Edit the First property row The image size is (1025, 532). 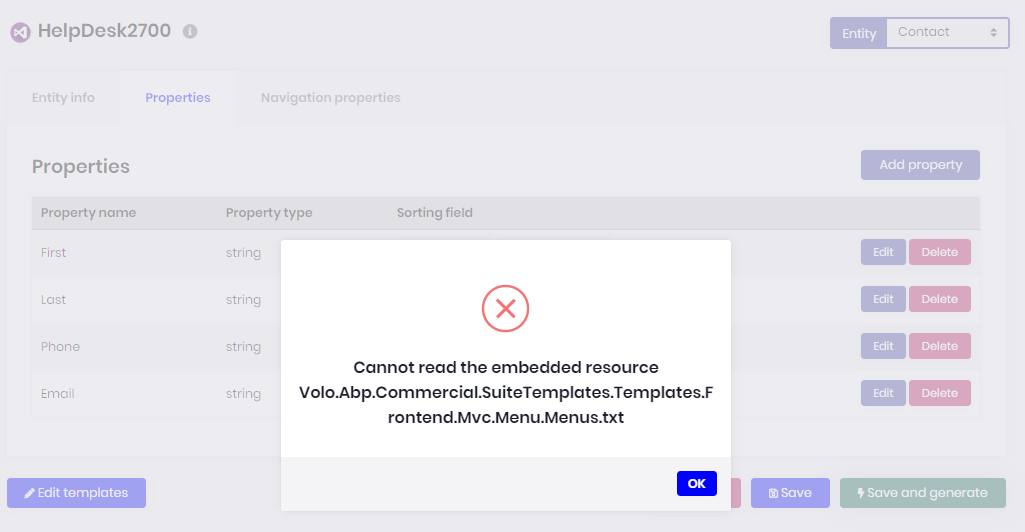tap(883, 252)
